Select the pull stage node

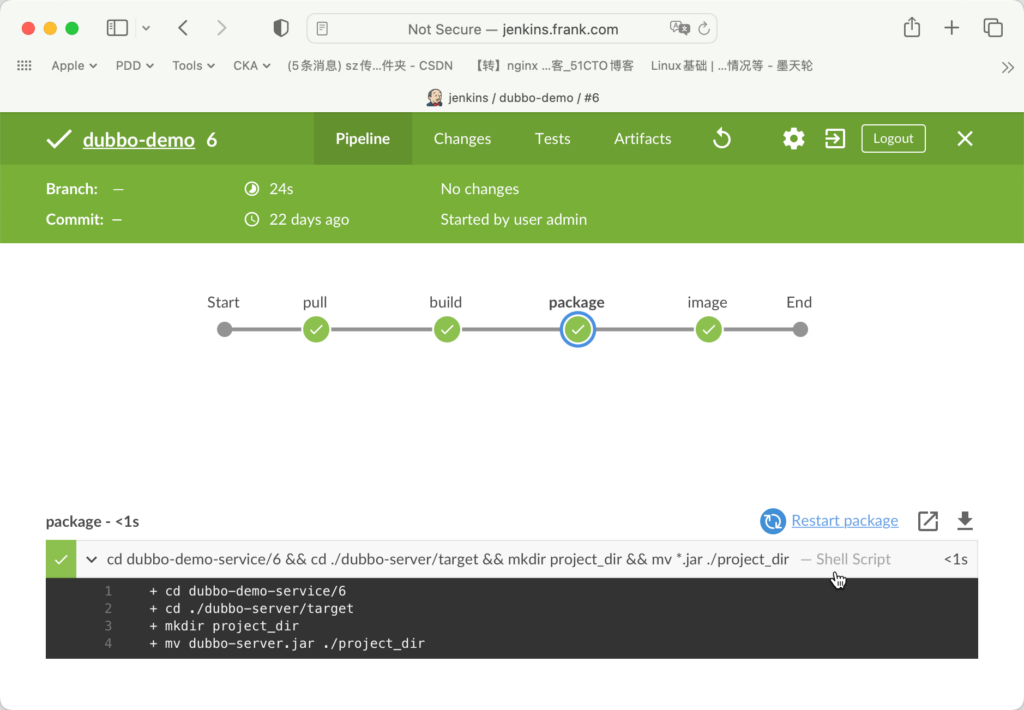316,329
